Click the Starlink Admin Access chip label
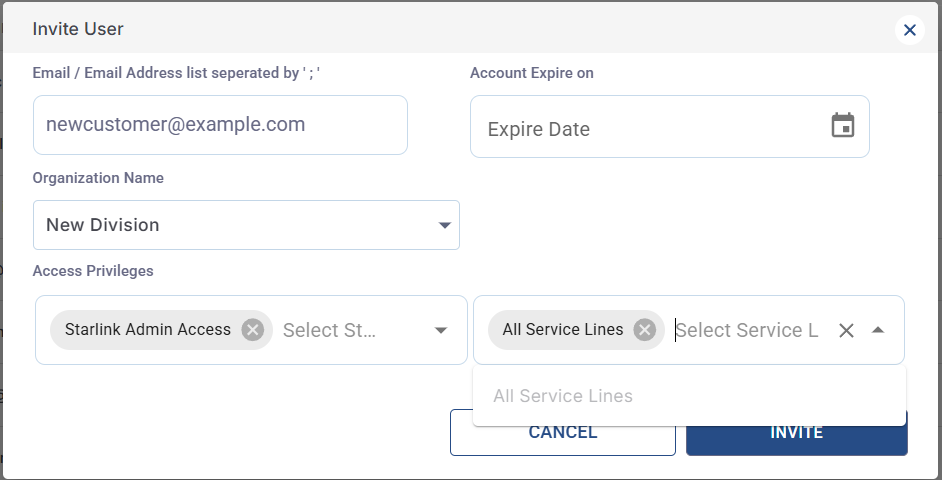This screenshot has width=942, height=480. [148, 329]
